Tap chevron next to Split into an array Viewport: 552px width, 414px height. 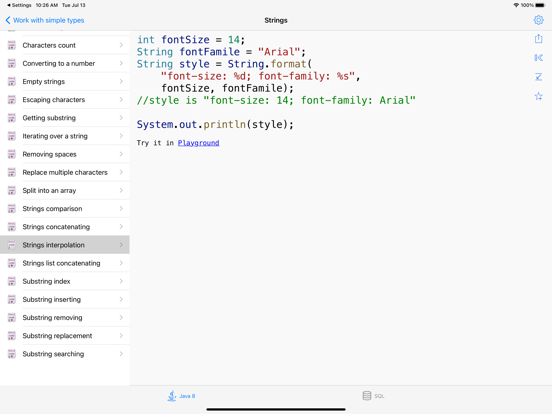click(x=121, y=190)
